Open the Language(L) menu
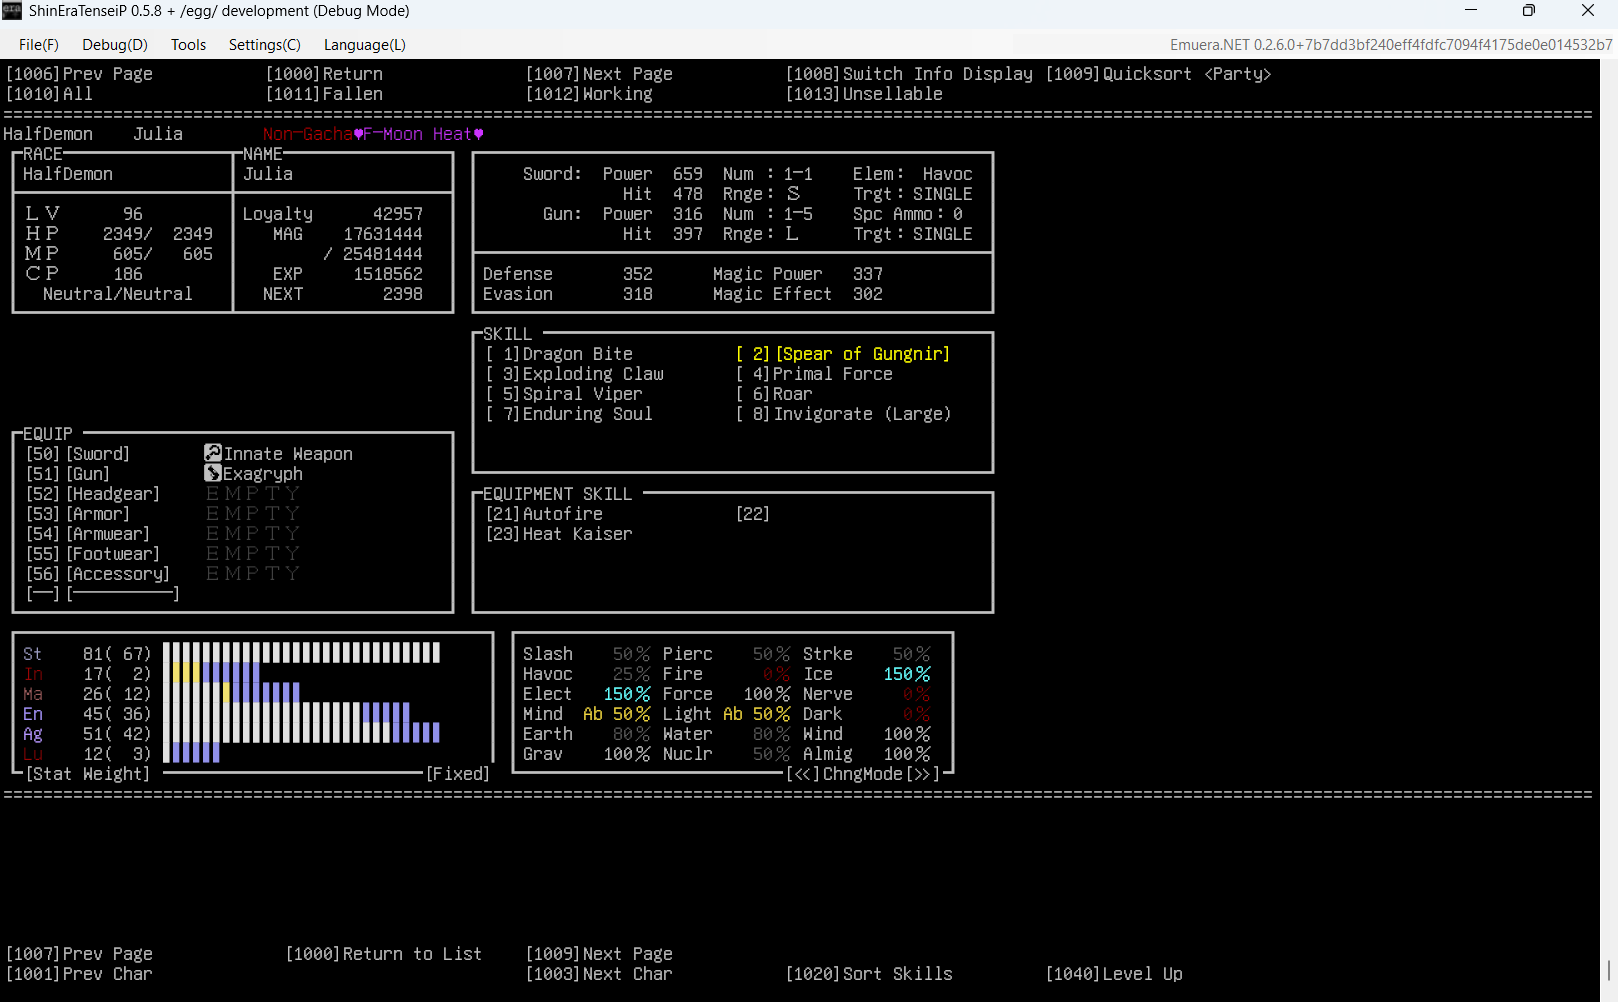Viewport: 1618px width, 1002px height. click(x=364, y=45)
